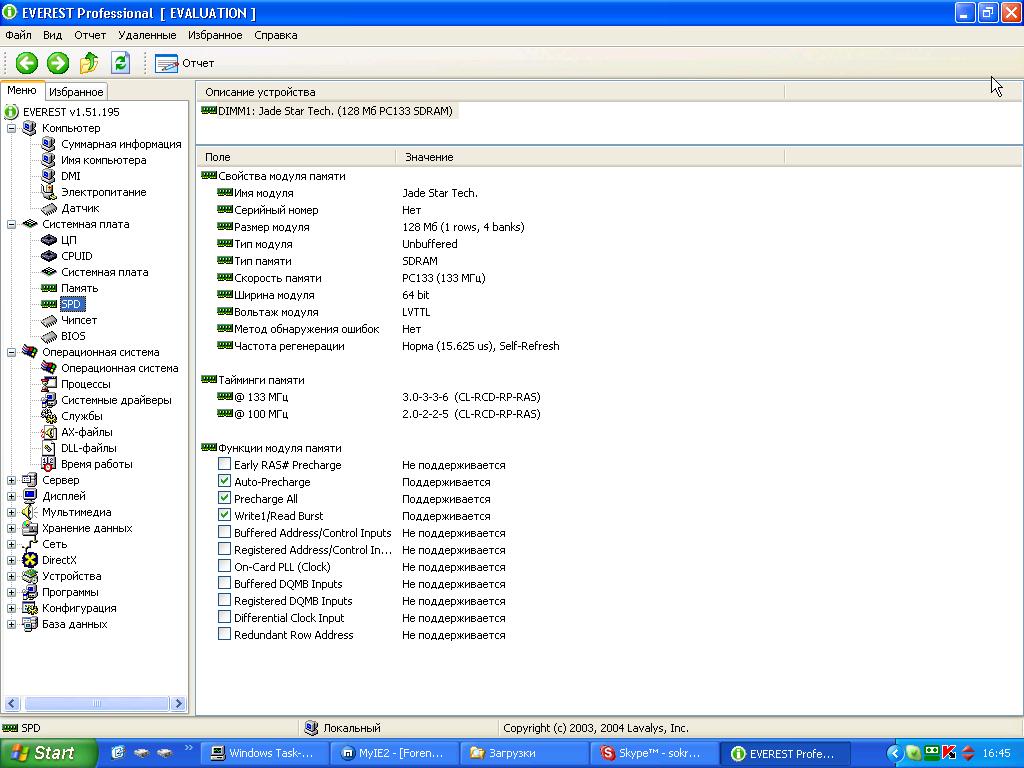Image resolution: width=1024 pixels, height=768 pixels.
Task: Select the Датчик sensor tree icon
Action: pyautogui.click(x=48, y=208)
